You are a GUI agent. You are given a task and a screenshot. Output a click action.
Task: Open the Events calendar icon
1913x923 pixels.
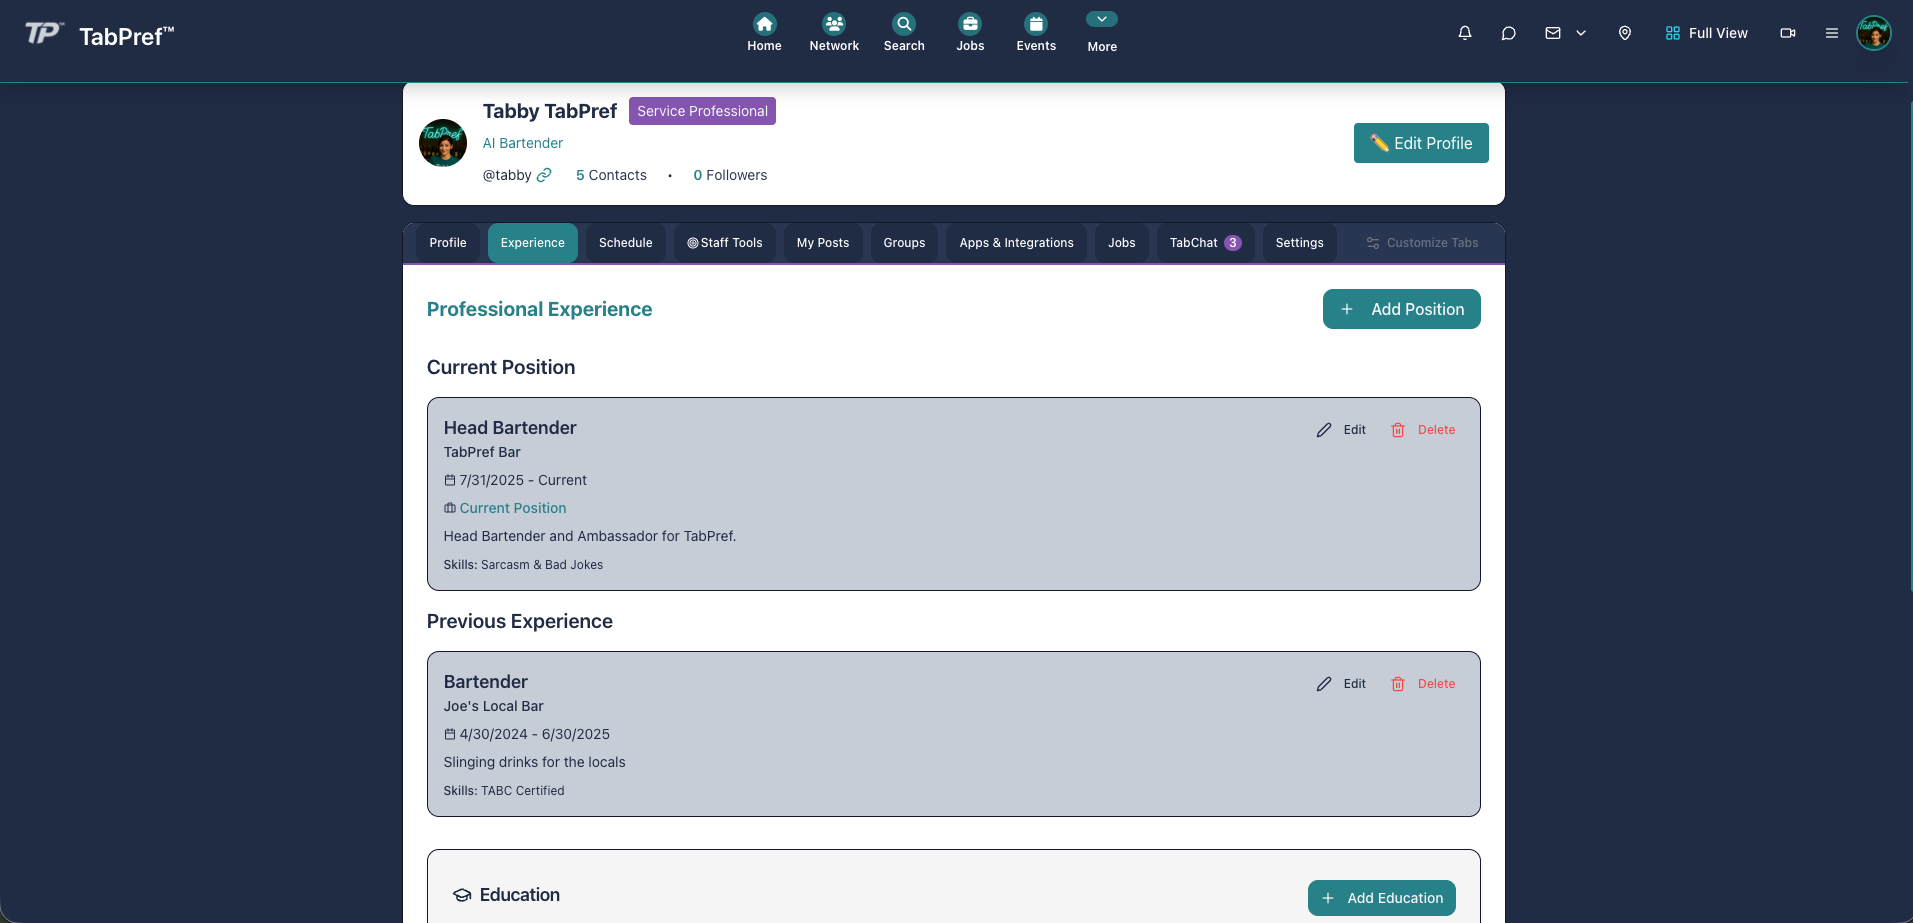[1036, 24]
